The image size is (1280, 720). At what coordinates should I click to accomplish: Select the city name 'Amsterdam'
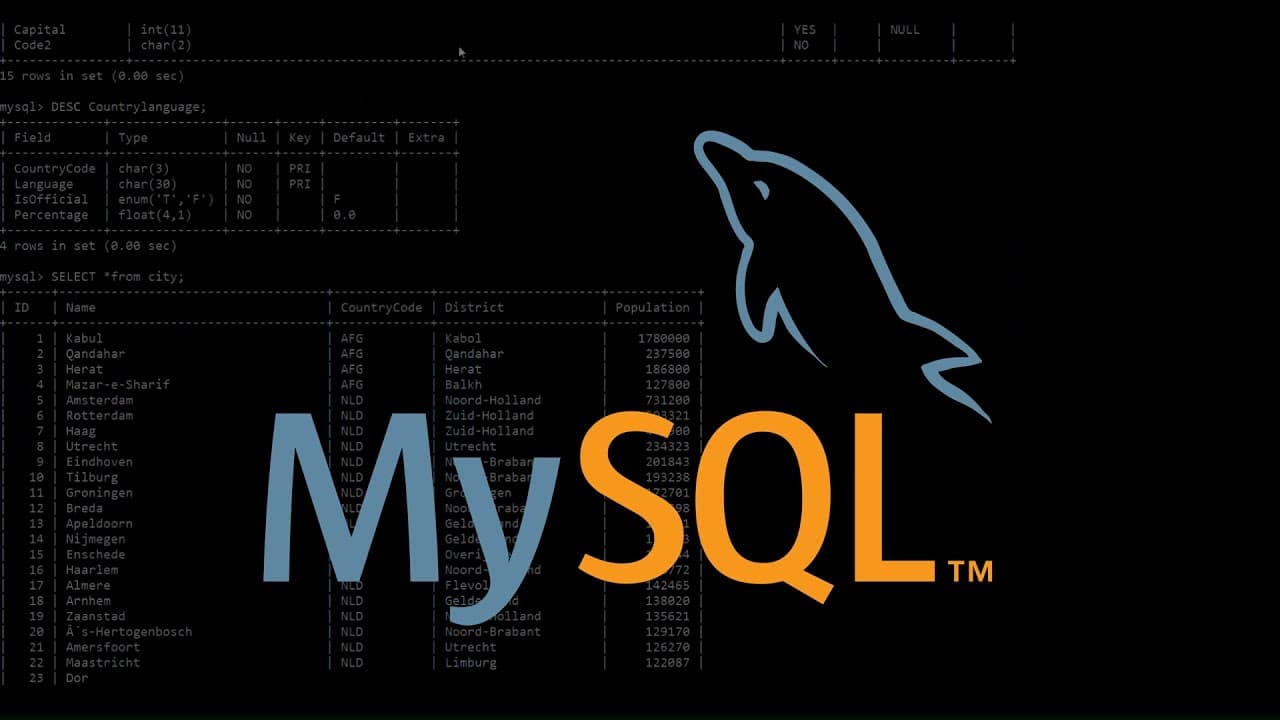[x=99, y=400]
